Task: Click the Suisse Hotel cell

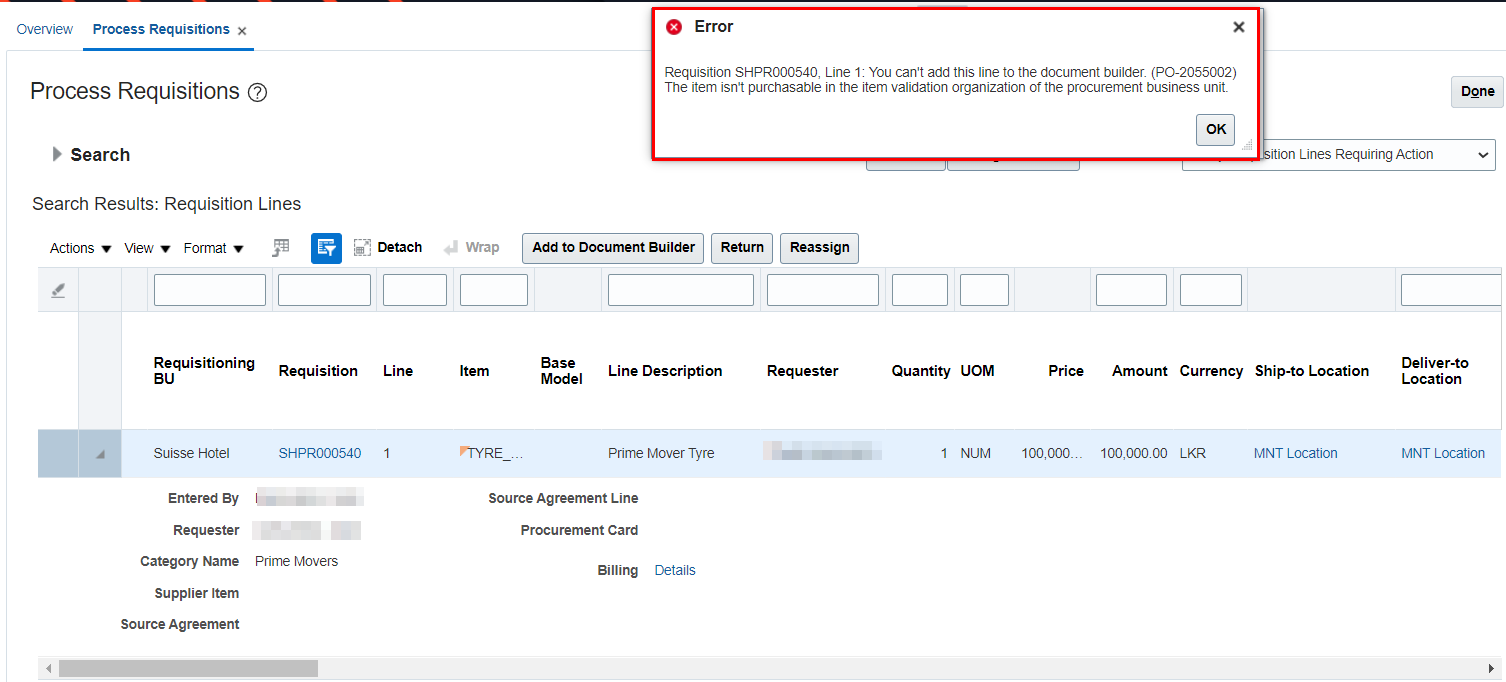Action: (x=192, y=453)
